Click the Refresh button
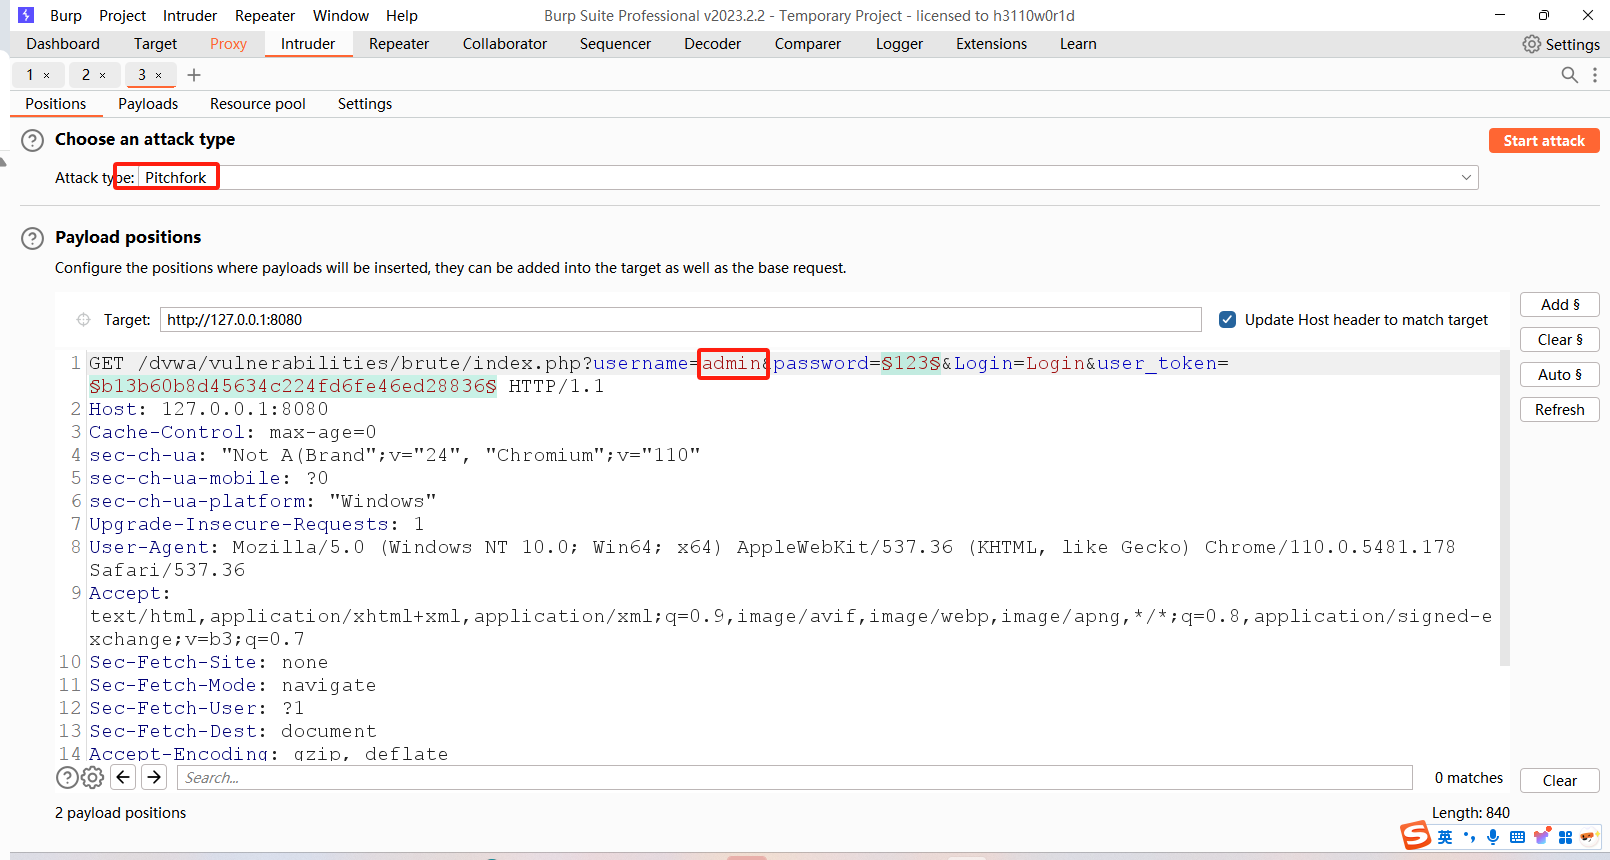 [1560, 410]
